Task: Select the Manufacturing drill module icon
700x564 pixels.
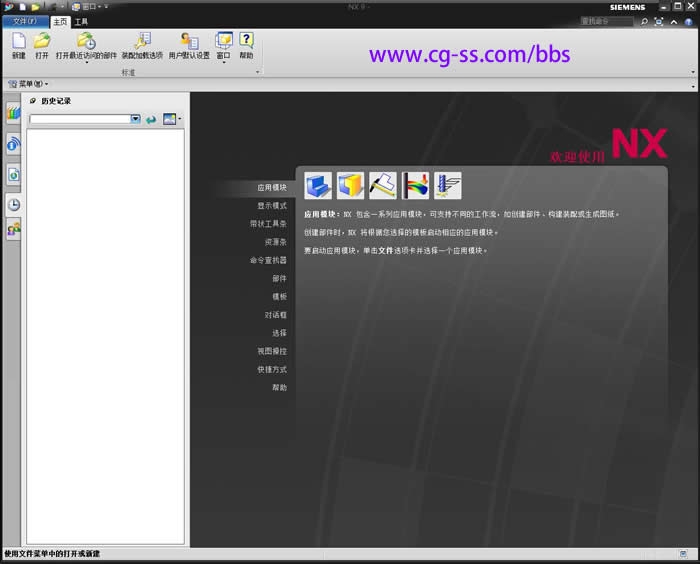Action: [448, 185]
